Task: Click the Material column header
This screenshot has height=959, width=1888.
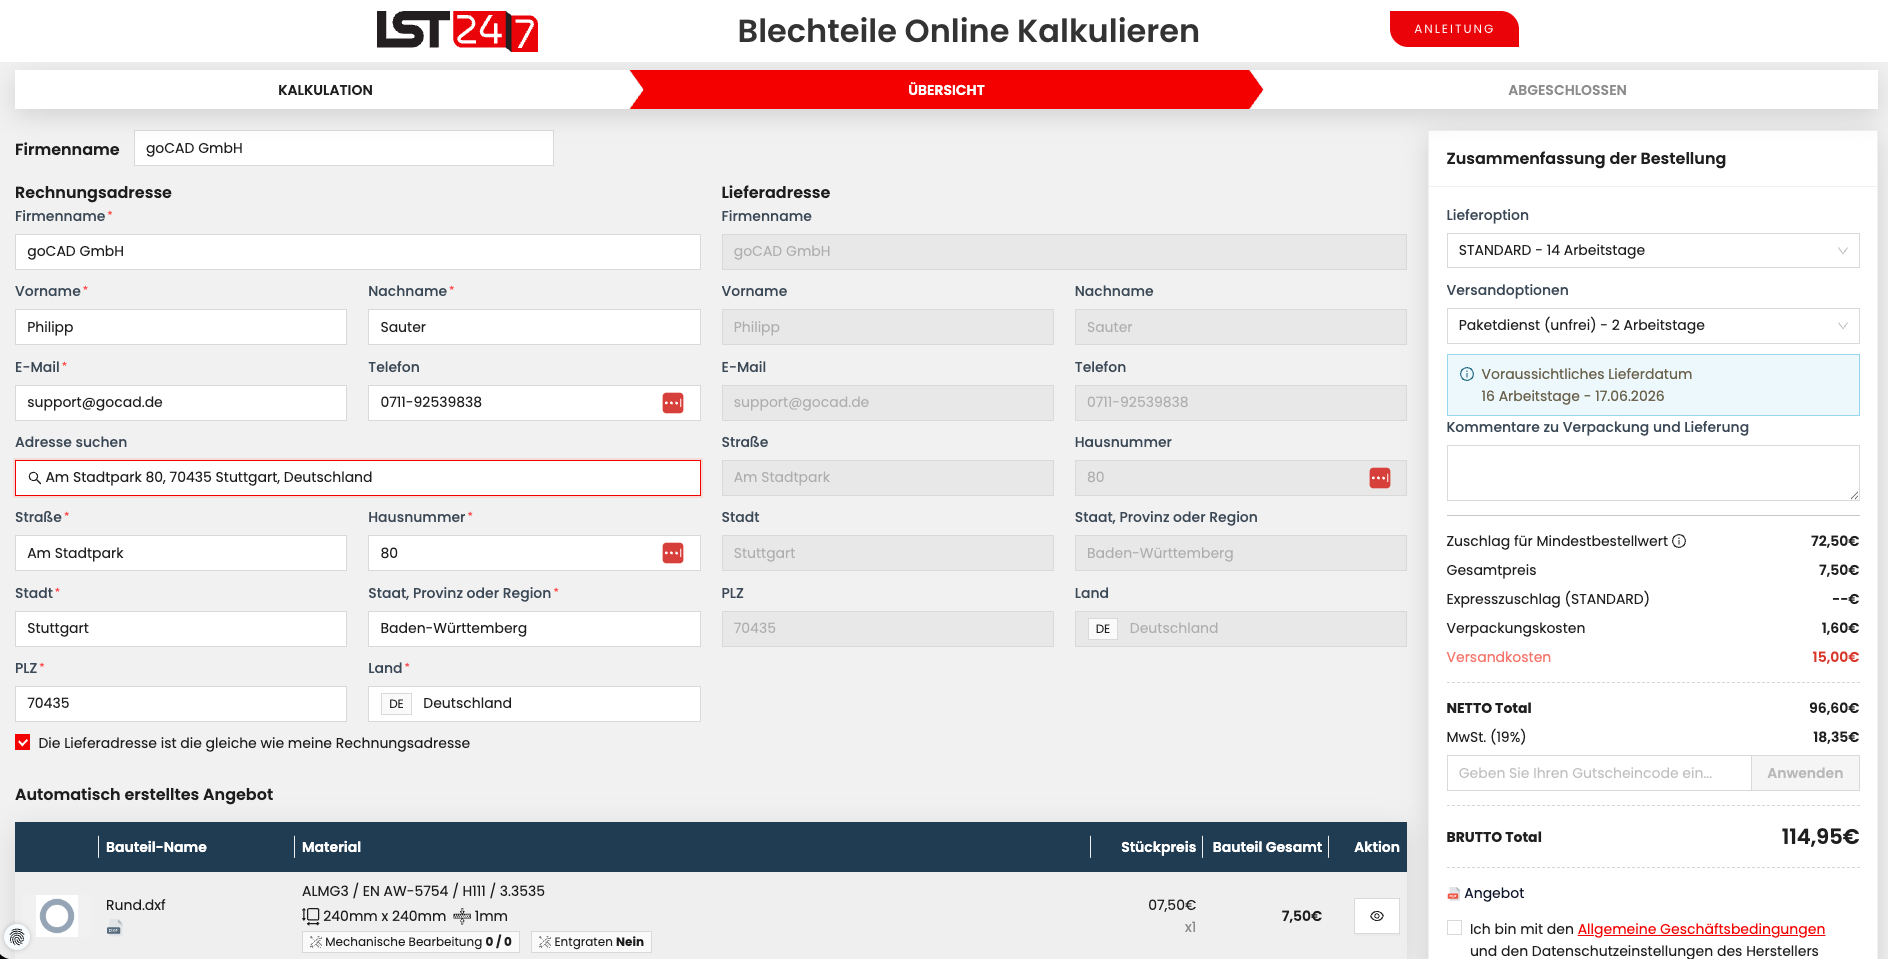Action: [x=331, y=847]
